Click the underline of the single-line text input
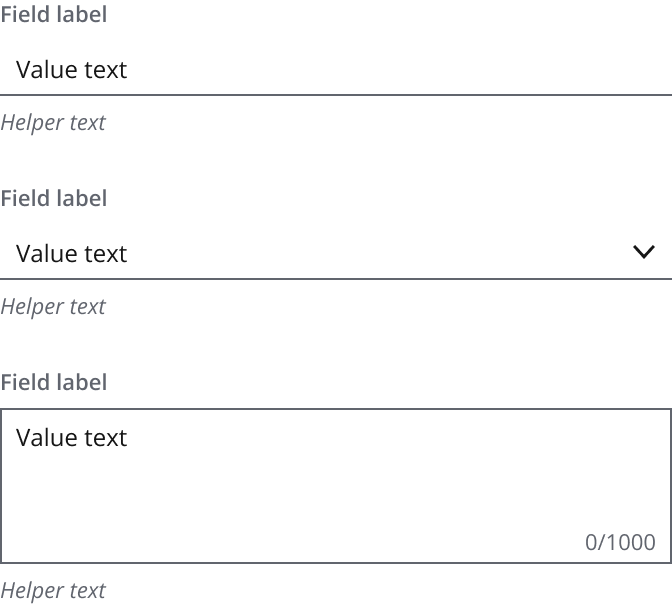This screenshot has height=604, width=672. click(x=336, y=95)
